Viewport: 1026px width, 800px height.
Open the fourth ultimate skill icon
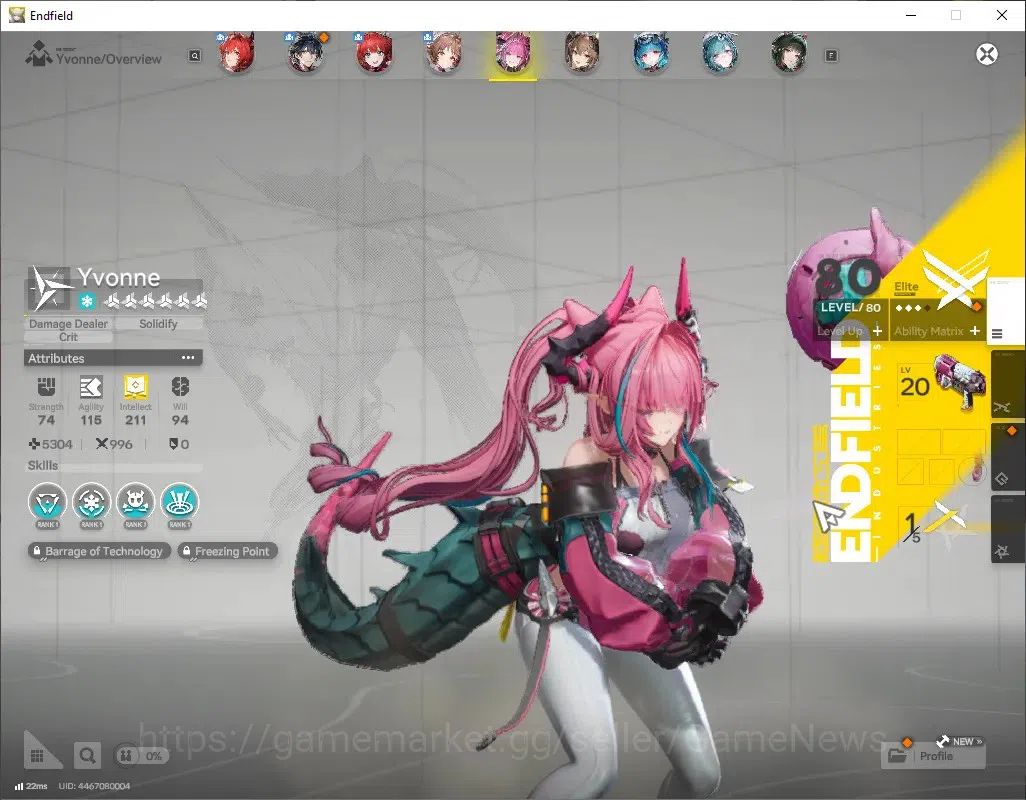pos(179,502)
